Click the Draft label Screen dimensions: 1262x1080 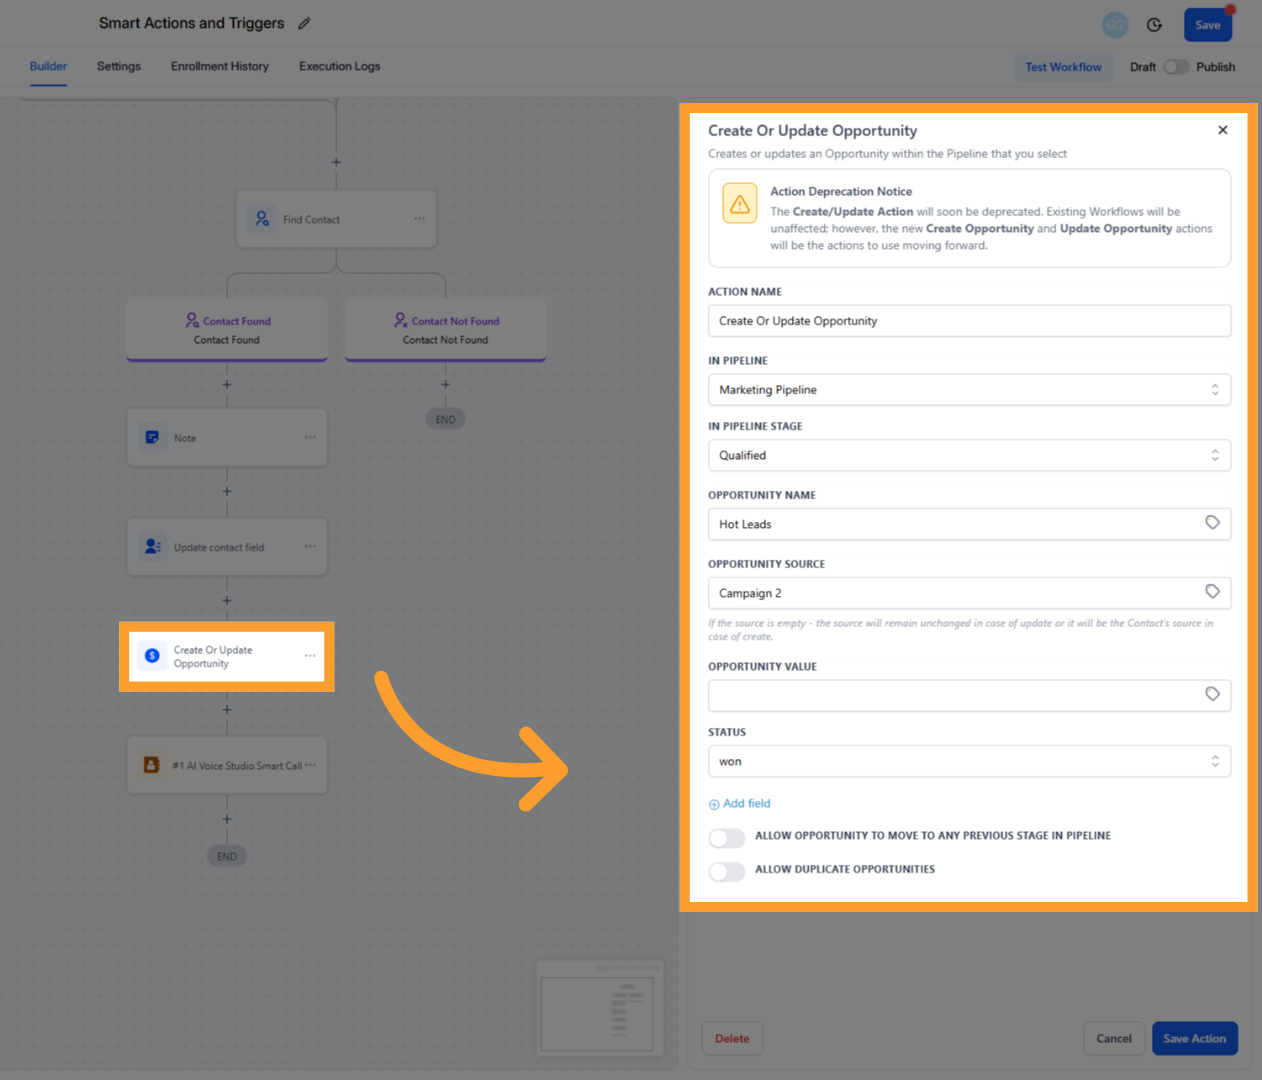click(1143, 67)
